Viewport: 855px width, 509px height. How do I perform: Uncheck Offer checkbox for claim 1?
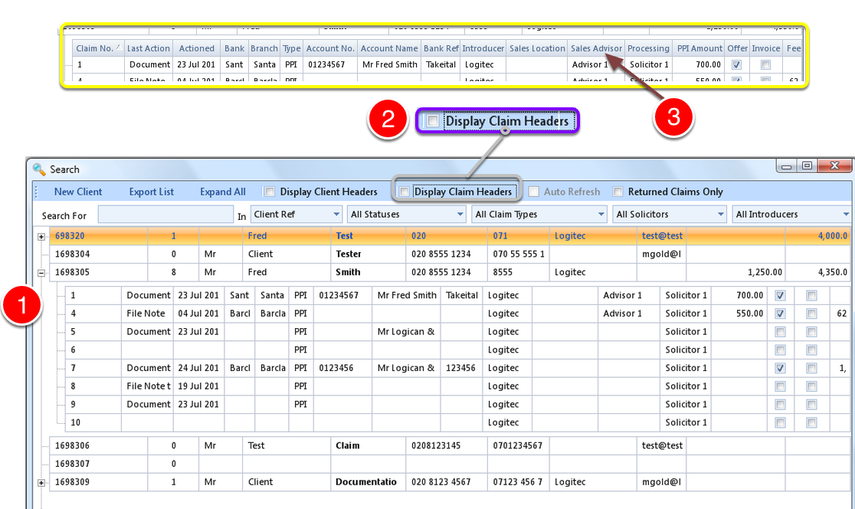[x=780, y=296]
